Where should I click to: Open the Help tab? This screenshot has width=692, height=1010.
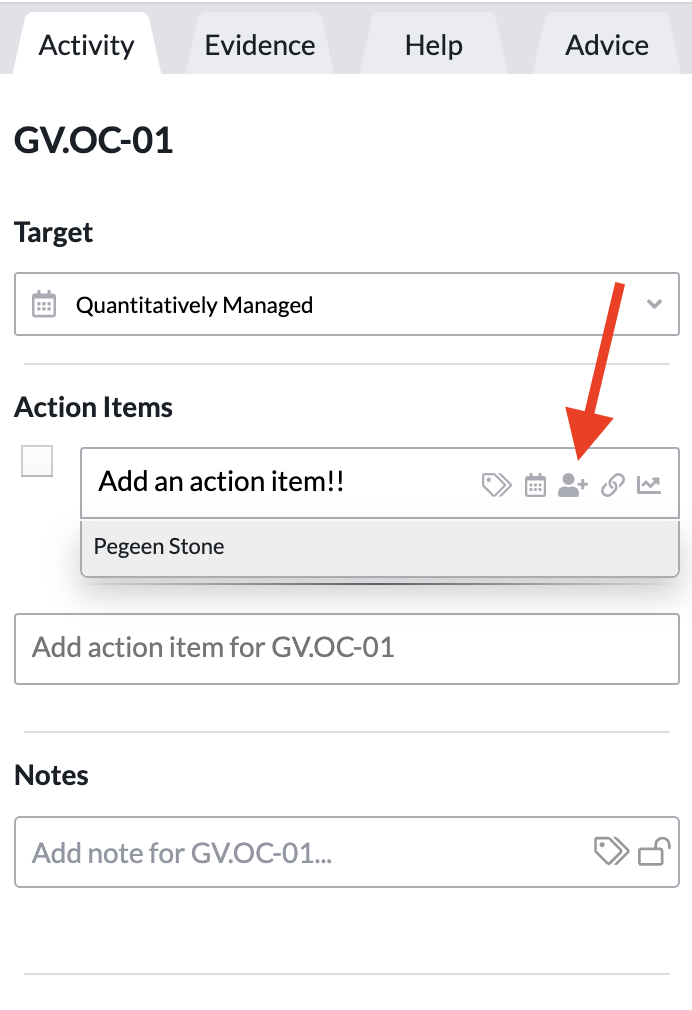pos(434,45)
